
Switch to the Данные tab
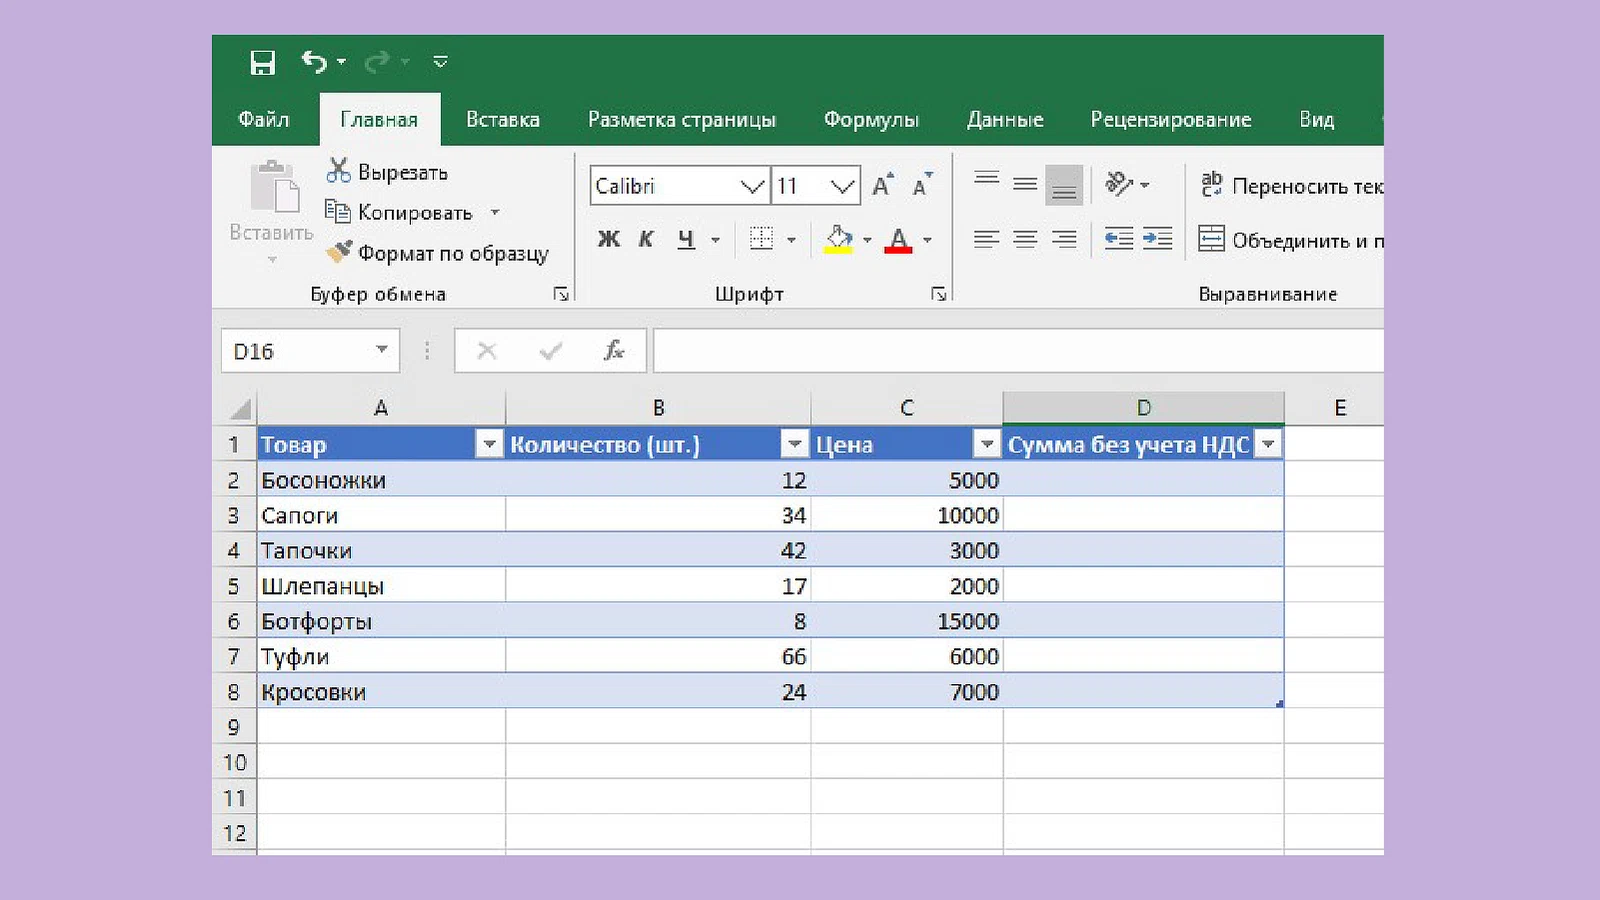coord(1005,119)
